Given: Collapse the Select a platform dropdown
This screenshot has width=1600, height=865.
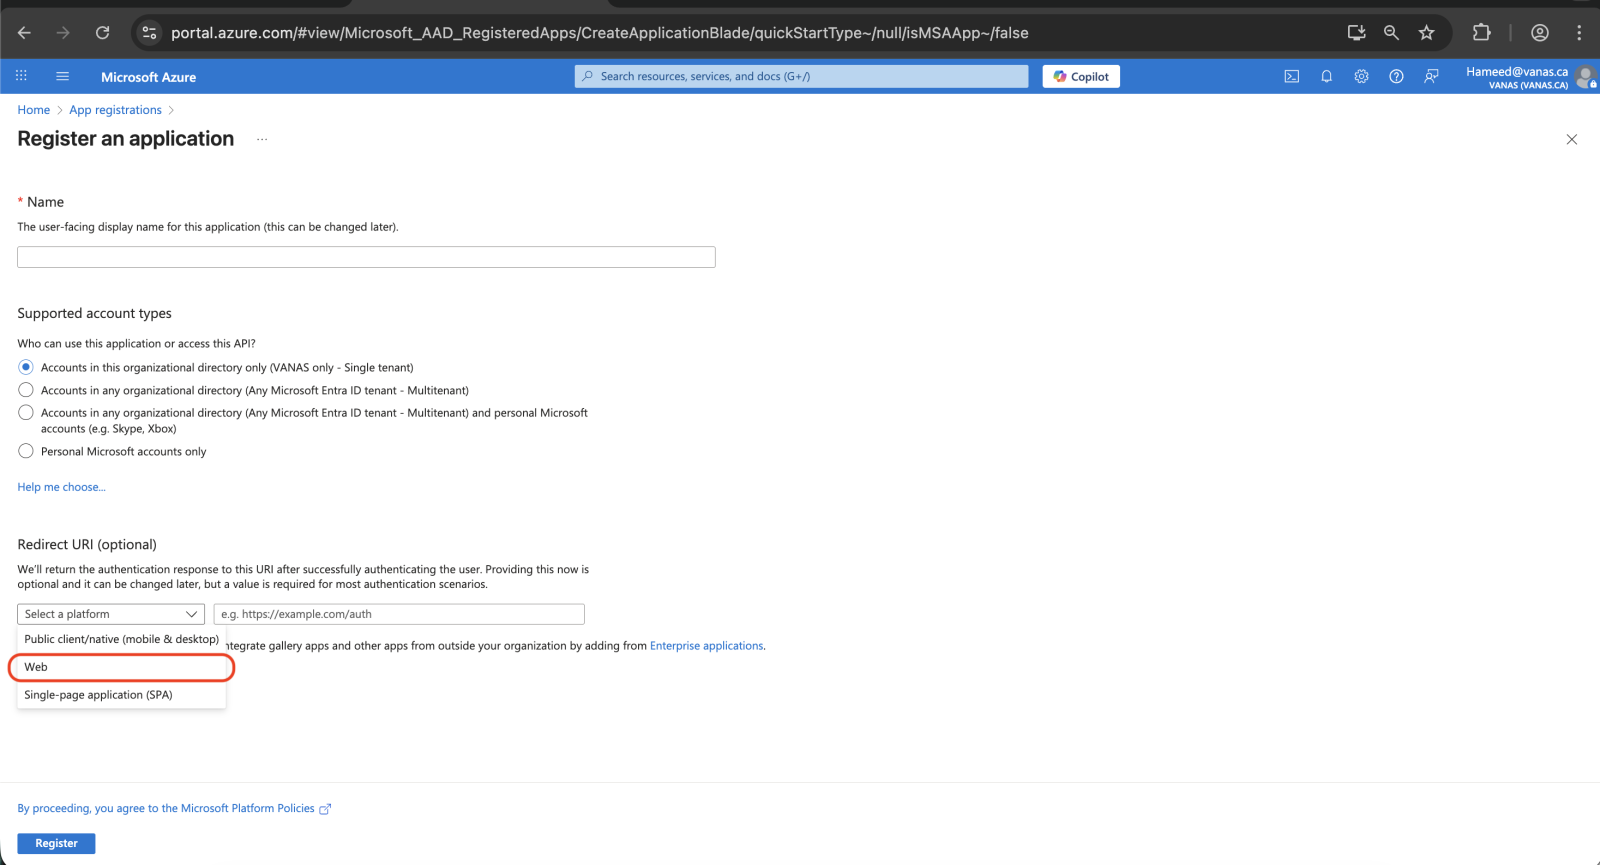Looking at the screenshot, I should tap(111, 614).
